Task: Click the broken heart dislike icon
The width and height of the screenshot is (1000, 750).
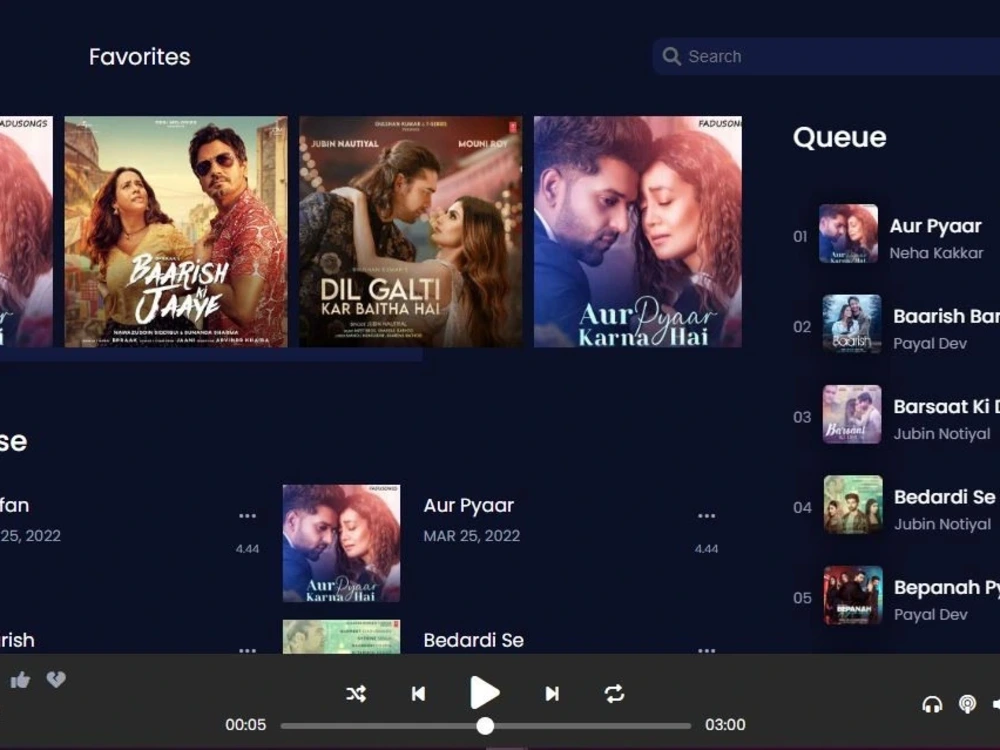Action: tap(56, 679)
